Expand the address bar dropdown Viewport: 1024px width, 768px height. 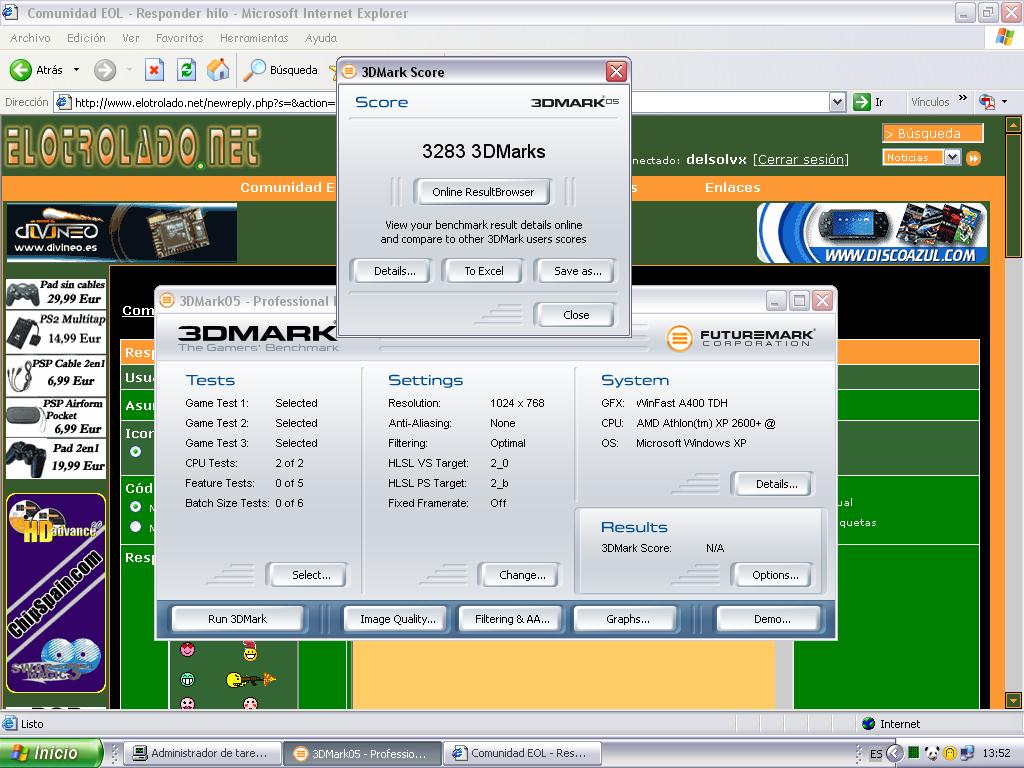[837, 102]
